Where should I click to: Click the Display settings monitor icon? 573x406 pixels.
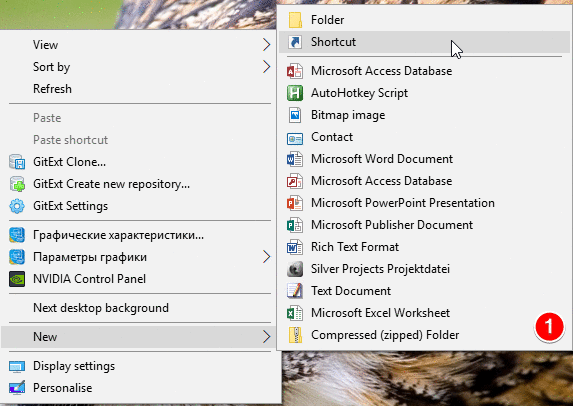tap(17, 366)
